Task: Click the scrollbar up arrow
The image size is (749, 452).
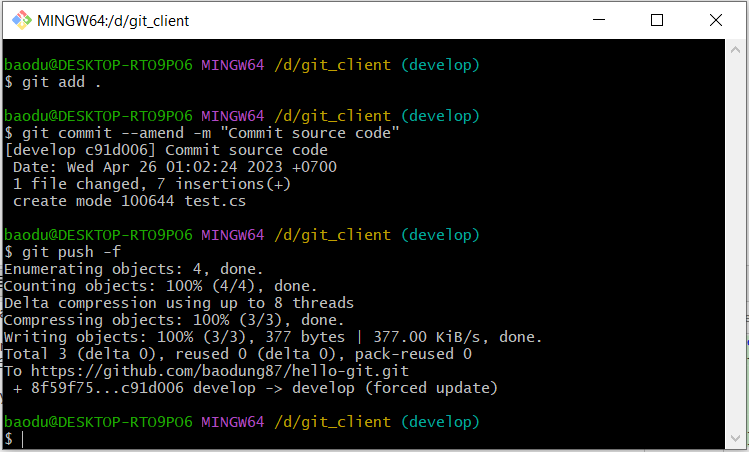Action: point(735,49)
